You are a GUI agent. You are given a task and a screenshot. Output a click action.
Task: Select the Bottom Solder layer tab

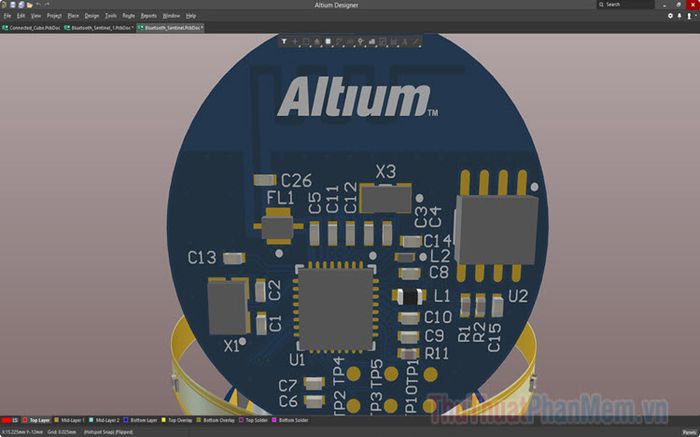(290, 420)
